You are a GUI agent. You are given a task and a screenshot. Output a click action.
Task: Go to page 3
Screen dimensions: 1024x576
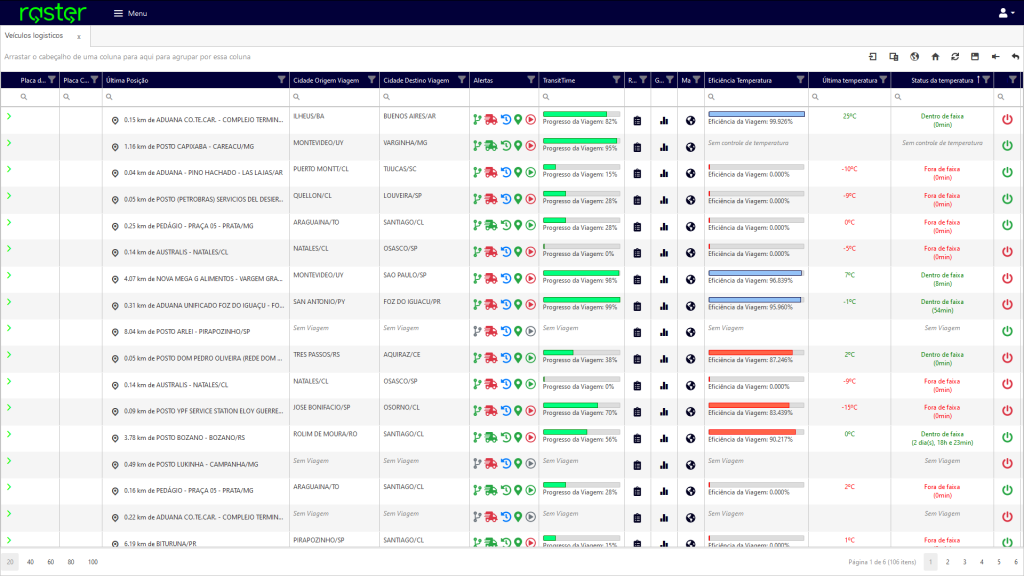pos(965,562)
